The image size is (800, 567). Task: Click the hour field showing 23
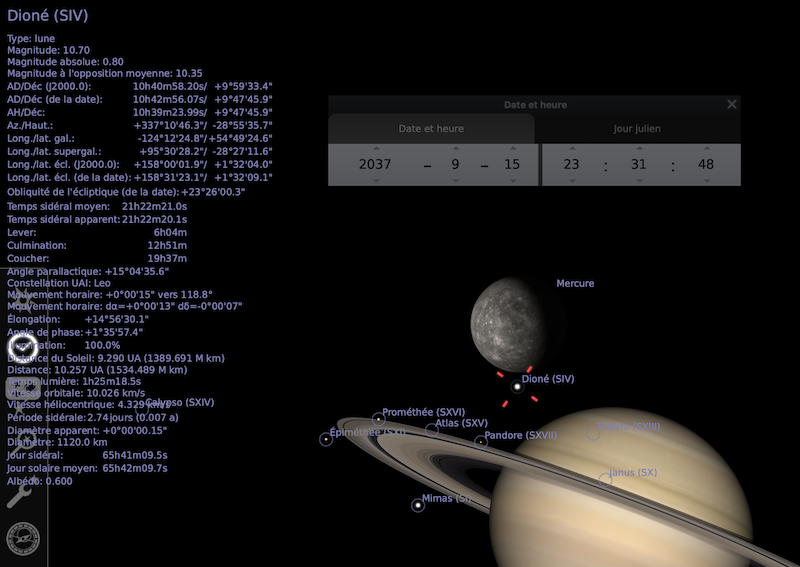pos(572,164)
